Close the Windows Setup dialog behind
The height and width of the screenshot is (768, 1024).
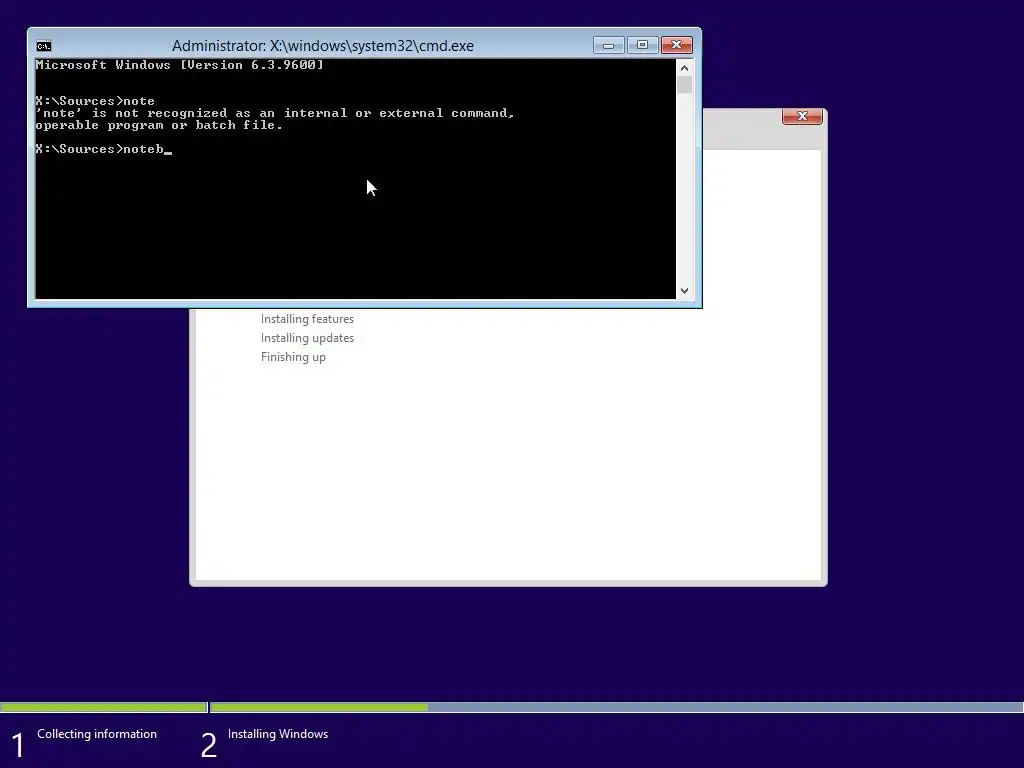[802, 116]
